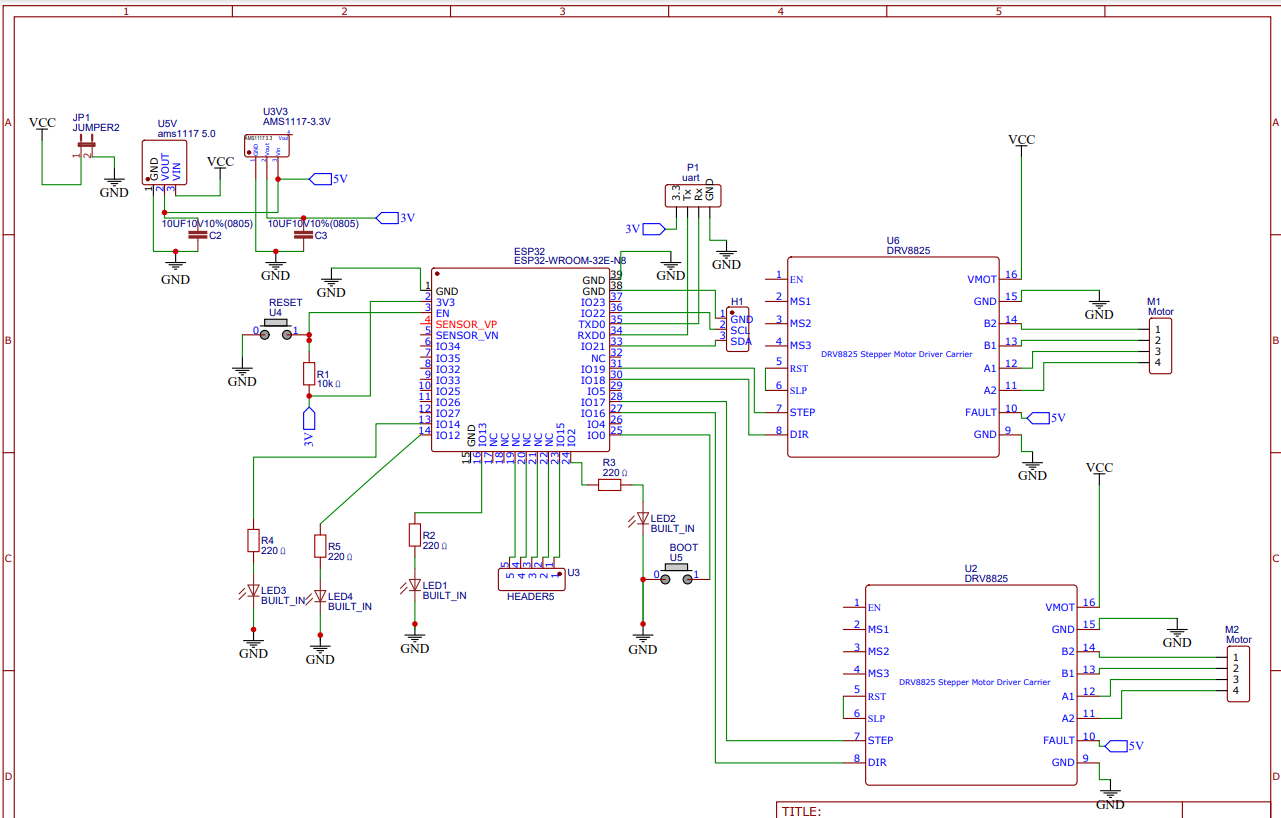This screenshot has width=1281, height=818.
Task: Click the SLP pin label on U2
Action: coord(876,718)
